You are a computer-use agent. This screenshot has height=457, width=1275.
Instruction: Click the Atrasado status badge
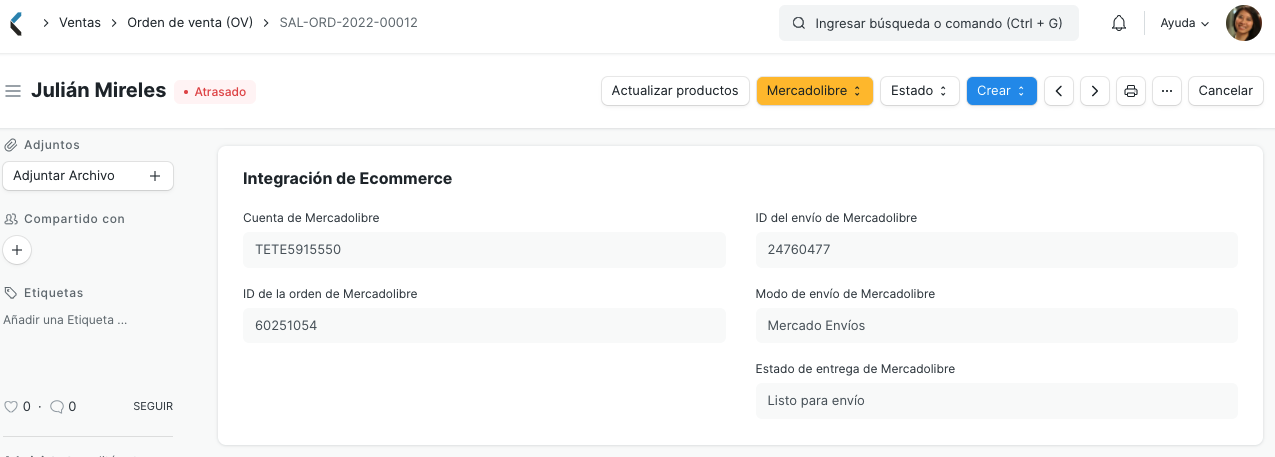click(215, 92)
